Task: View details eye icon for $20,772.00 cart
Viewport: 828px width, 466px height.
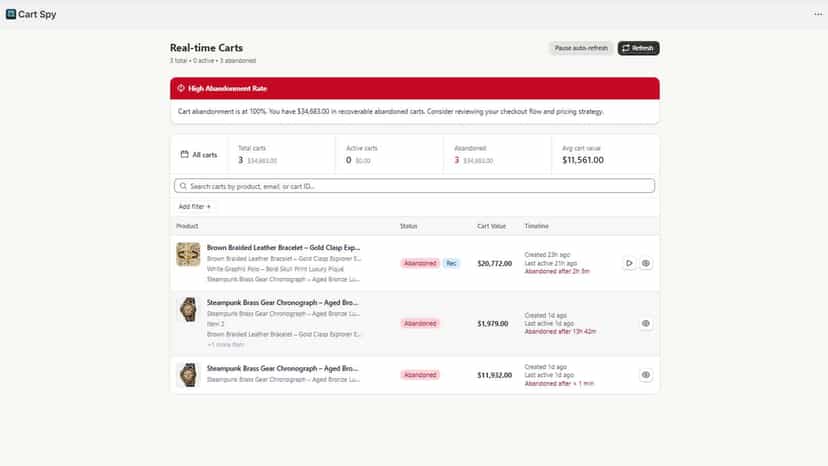Action: (646, 263)
